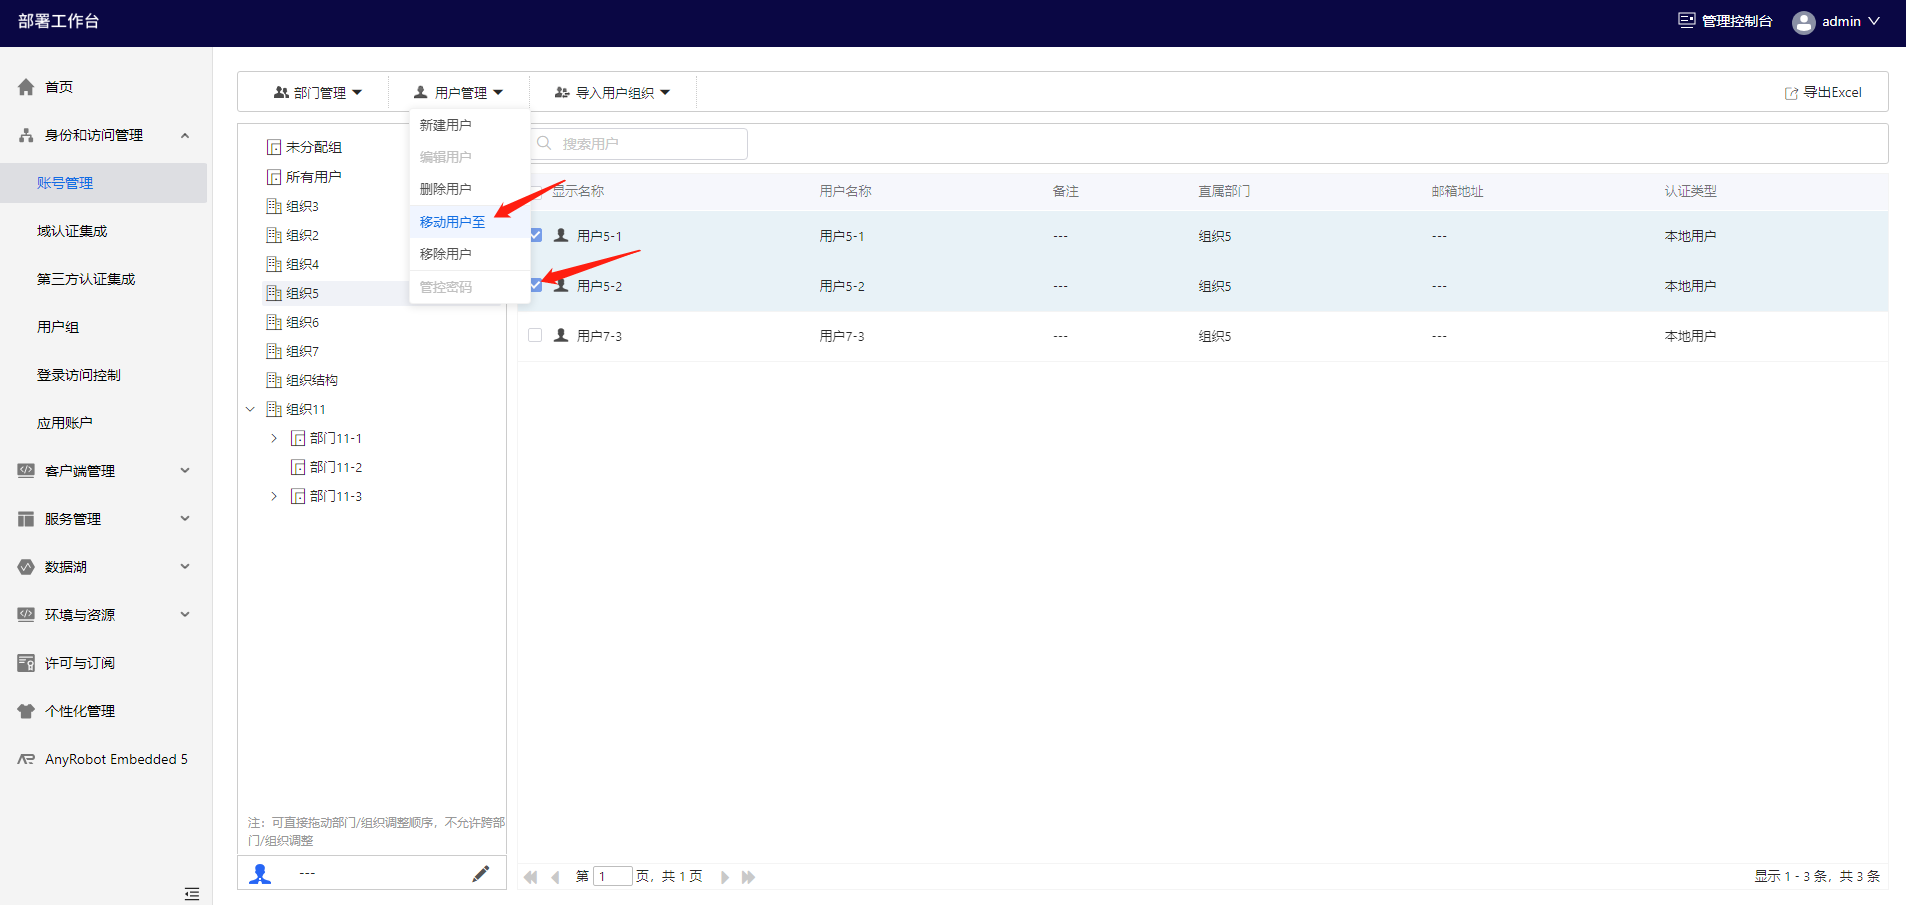Uncheck the 用户5-1 row checkbox
1906x905 pixels.
click(x=535, y=235)
